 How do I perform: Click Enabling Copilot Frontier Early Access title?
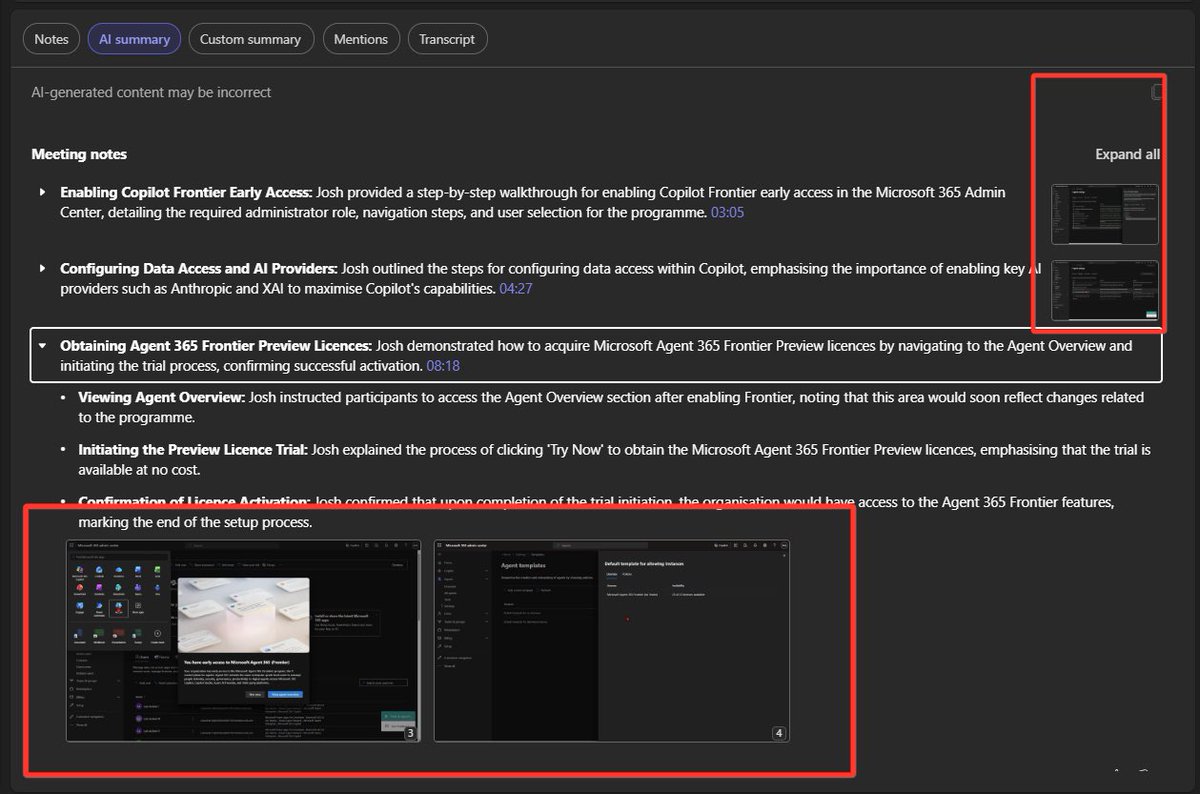[186, 192]
